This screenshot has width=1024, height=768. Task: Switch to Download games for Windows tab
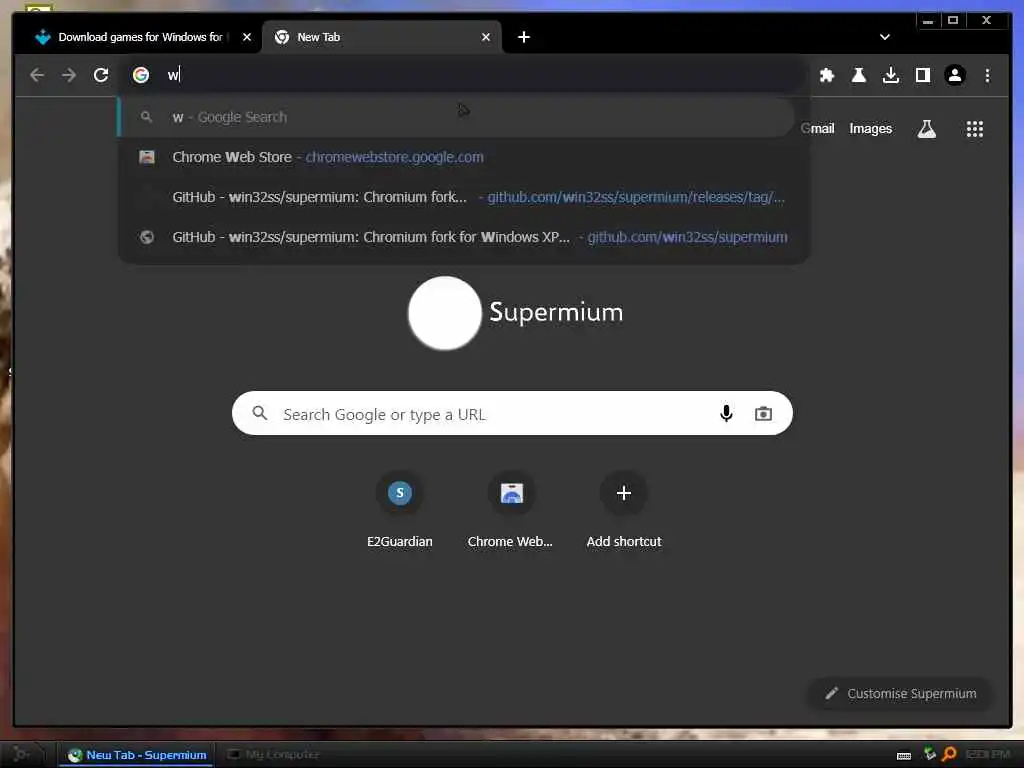point(138,37)
